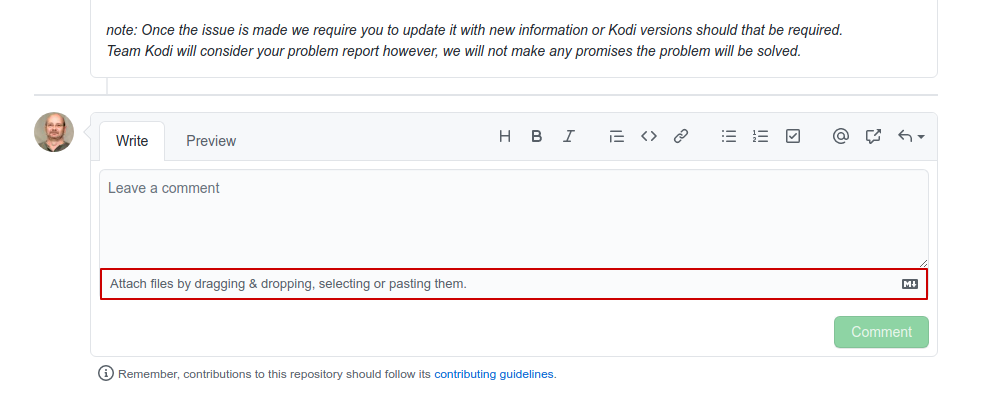Reference an issue or pull request icon
The width and height of the screenshot is (986, 419).
click(873, 136)
